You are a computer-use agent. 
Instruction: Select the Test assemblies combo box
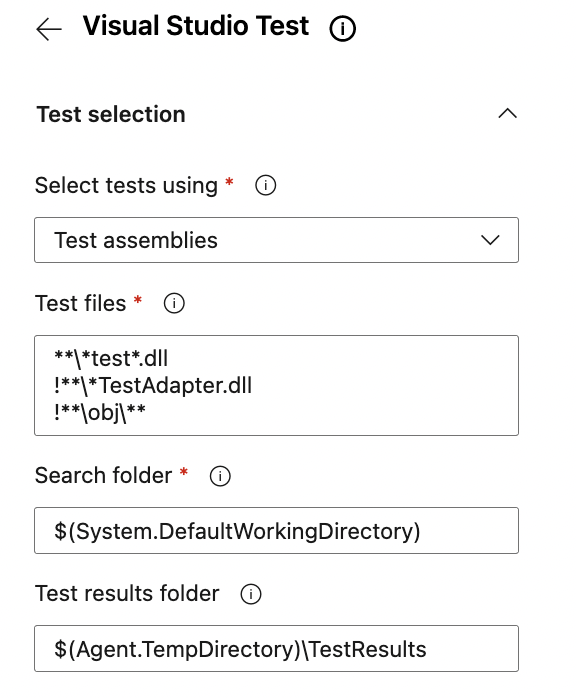(x=276, y=240)
